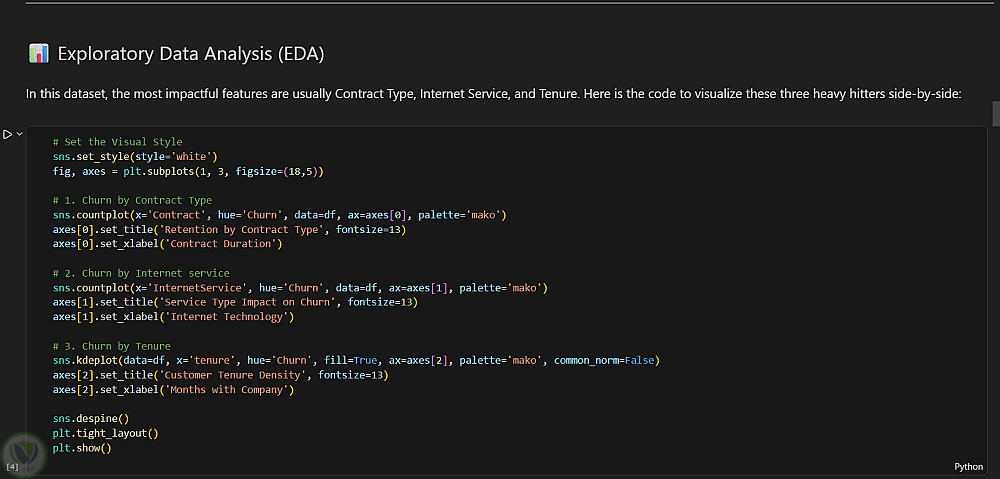The height and width of the screenshot is (479, 1000).
Task: Click the vertical scrollbar thumb
Action: [x=996, y=113]
